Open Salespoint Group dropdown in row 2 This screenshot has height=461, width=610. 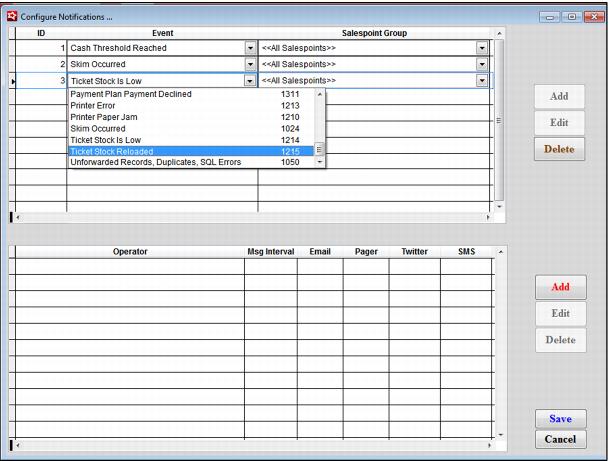click(482, 64)
